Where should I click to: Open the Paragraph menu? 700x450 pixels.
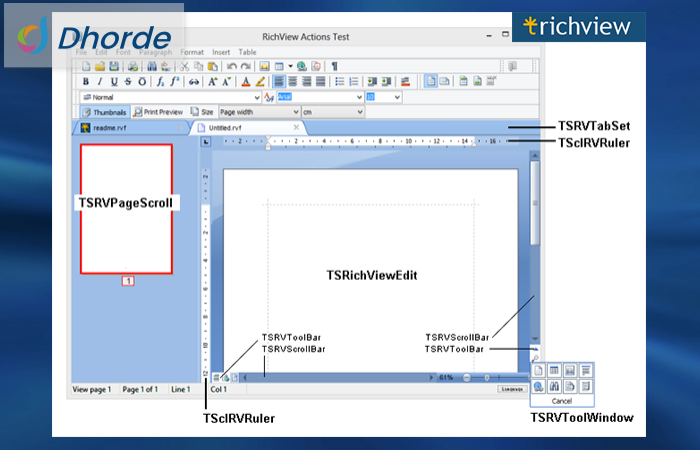coord(155,52)
